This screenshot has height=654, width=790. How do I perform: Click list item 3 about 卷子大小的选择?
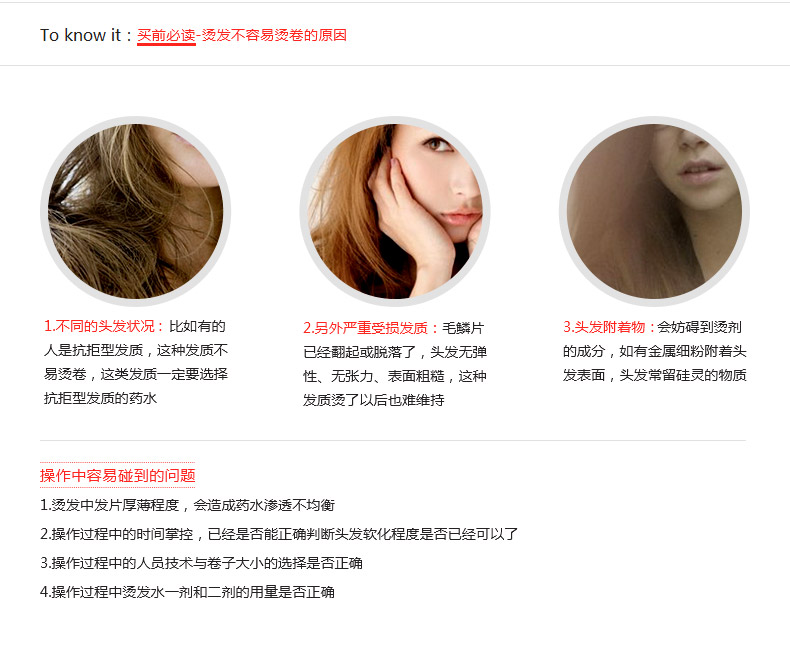[202, 563]
